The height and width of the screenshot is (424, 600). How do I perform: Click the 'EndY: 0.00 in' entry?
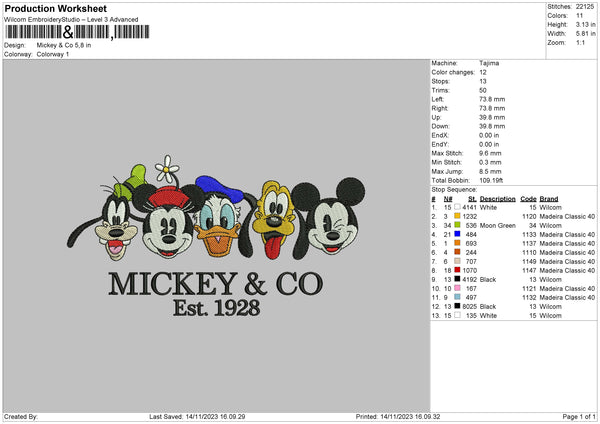465,144
